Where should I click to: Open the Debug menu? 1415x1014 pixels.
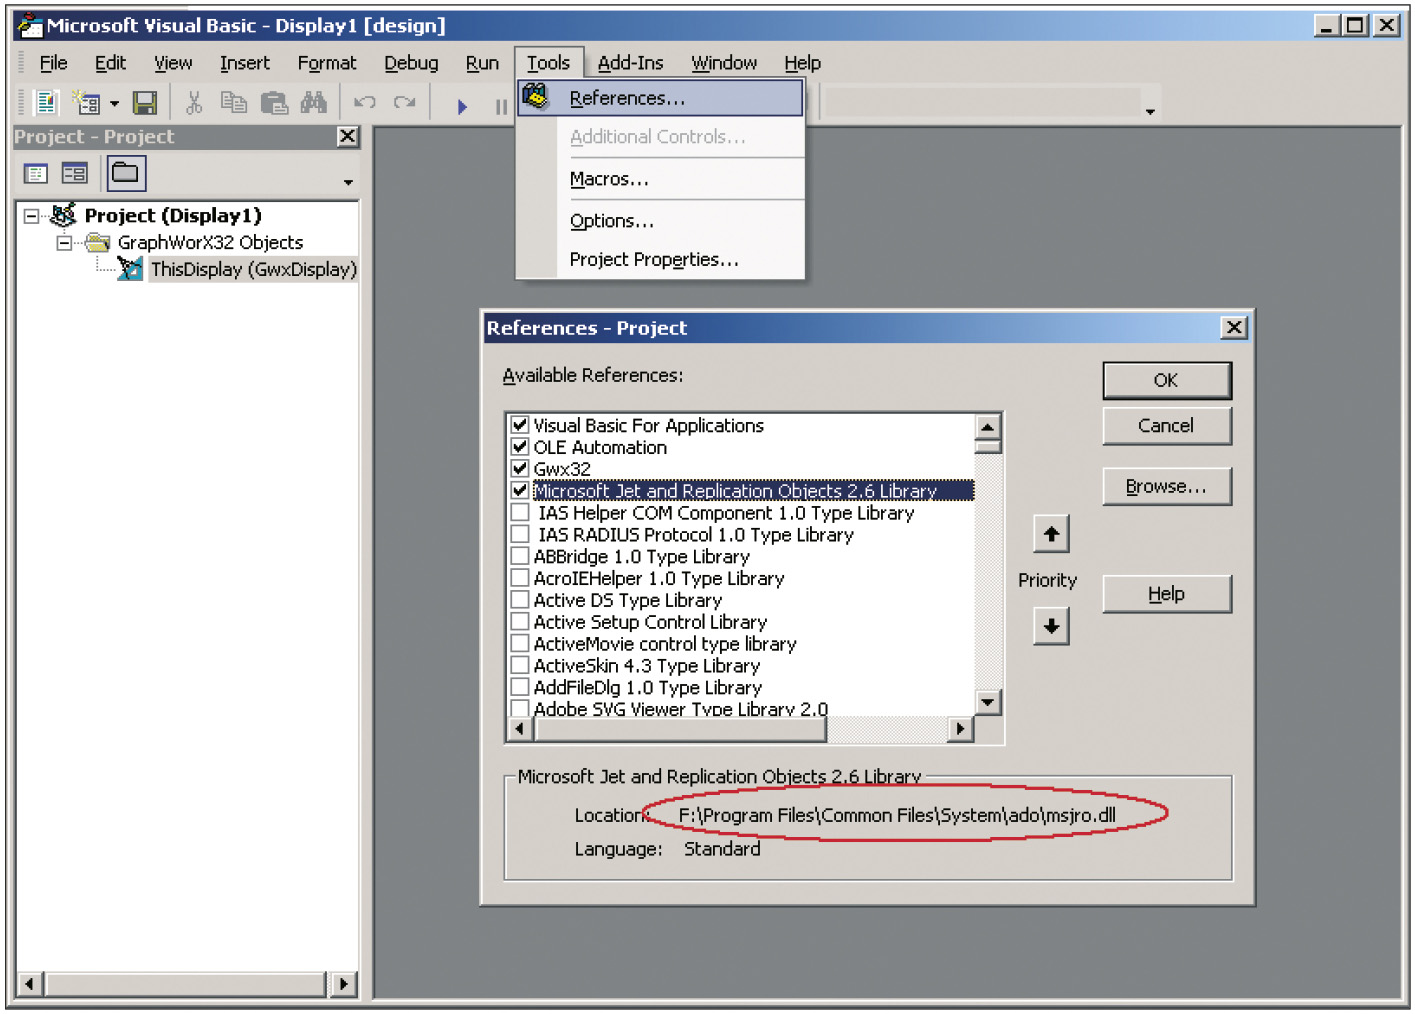pyautogui.click(x=411, y=63)
